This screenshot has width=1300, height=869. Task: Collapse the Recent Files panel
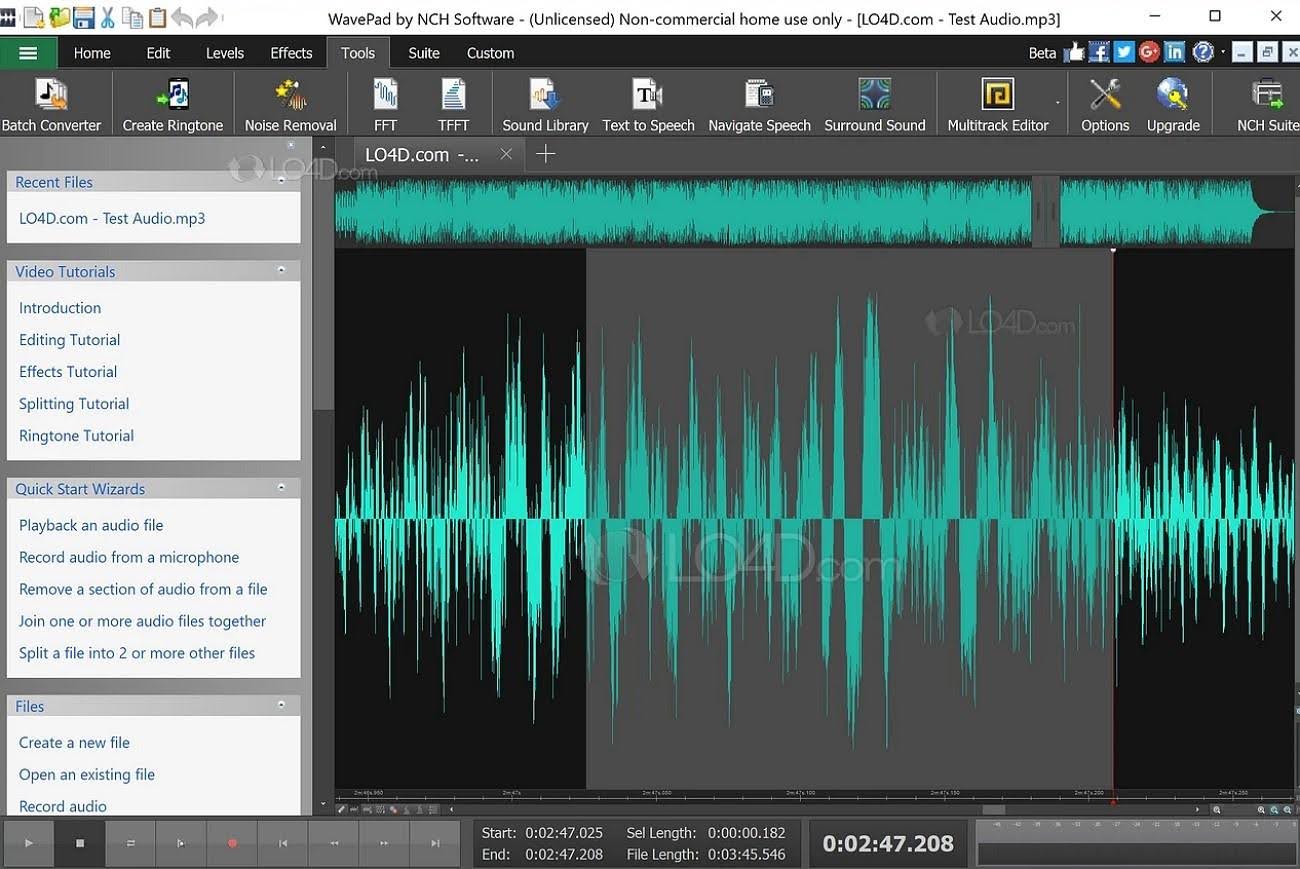coord(281,181)
